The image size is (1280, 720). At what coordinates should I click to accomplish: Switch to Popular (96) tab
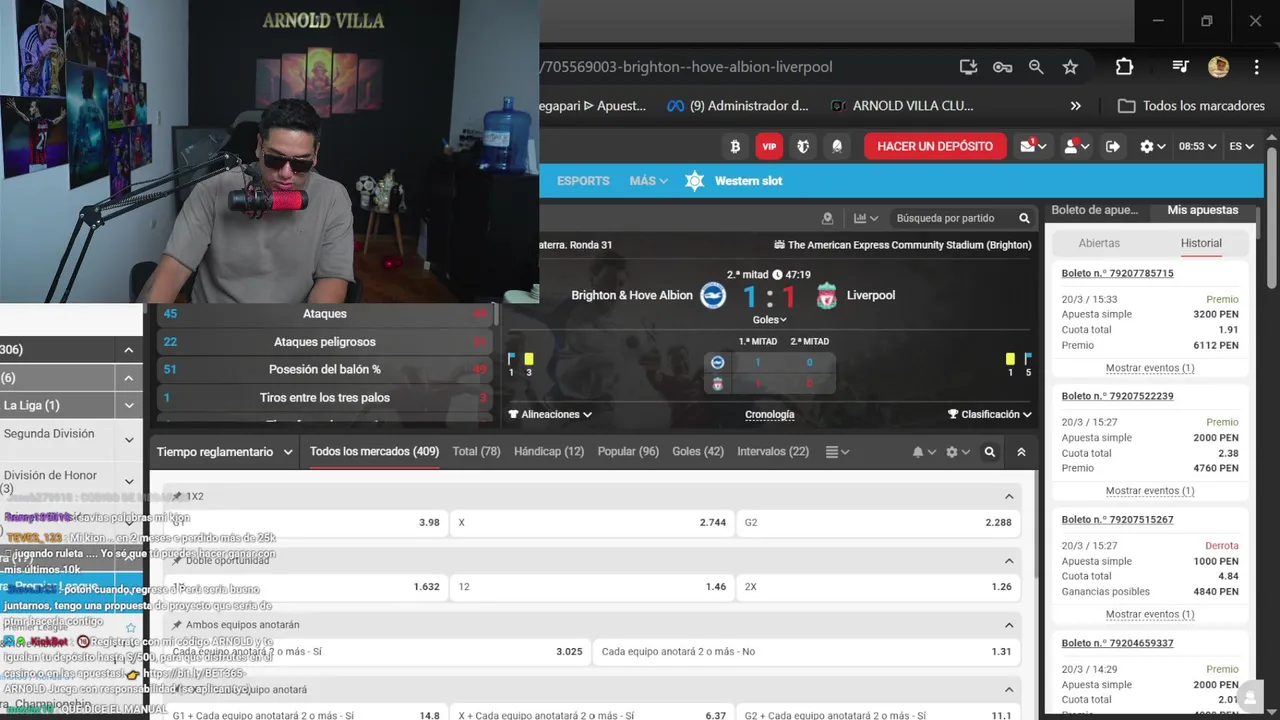(628, 452)
